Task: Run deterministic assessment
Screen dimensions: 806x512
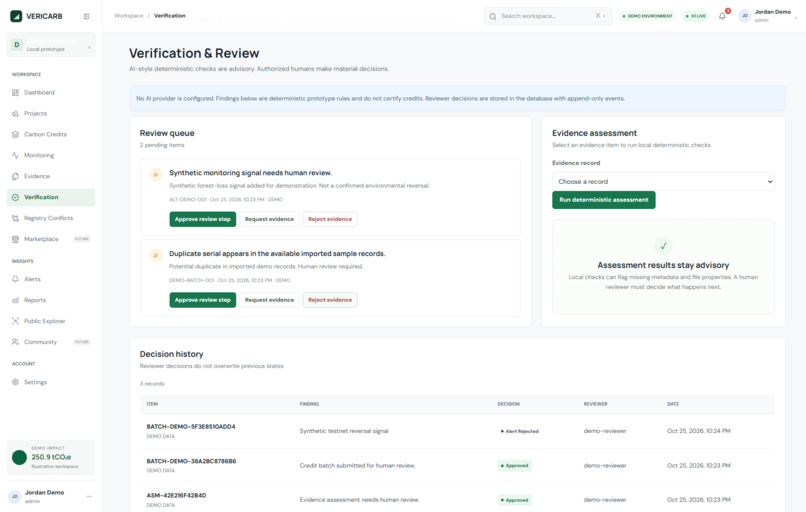Action: click(603, 200)
